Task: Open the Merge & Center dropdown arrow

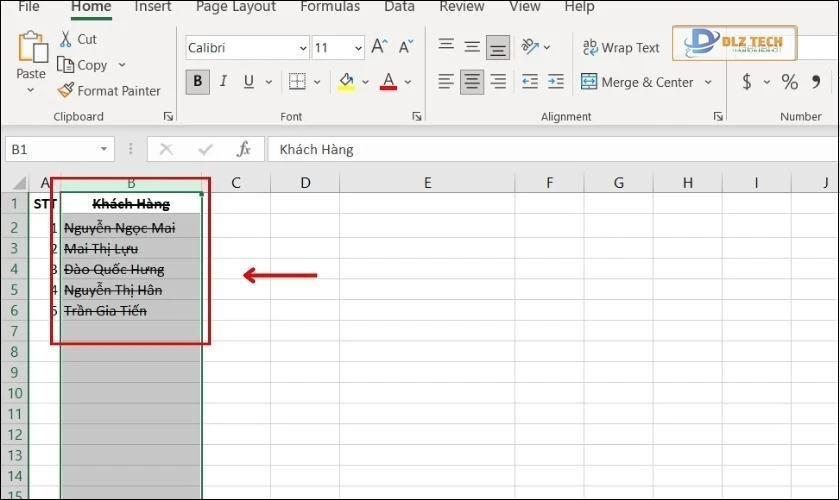Action: tap(709, 83)
